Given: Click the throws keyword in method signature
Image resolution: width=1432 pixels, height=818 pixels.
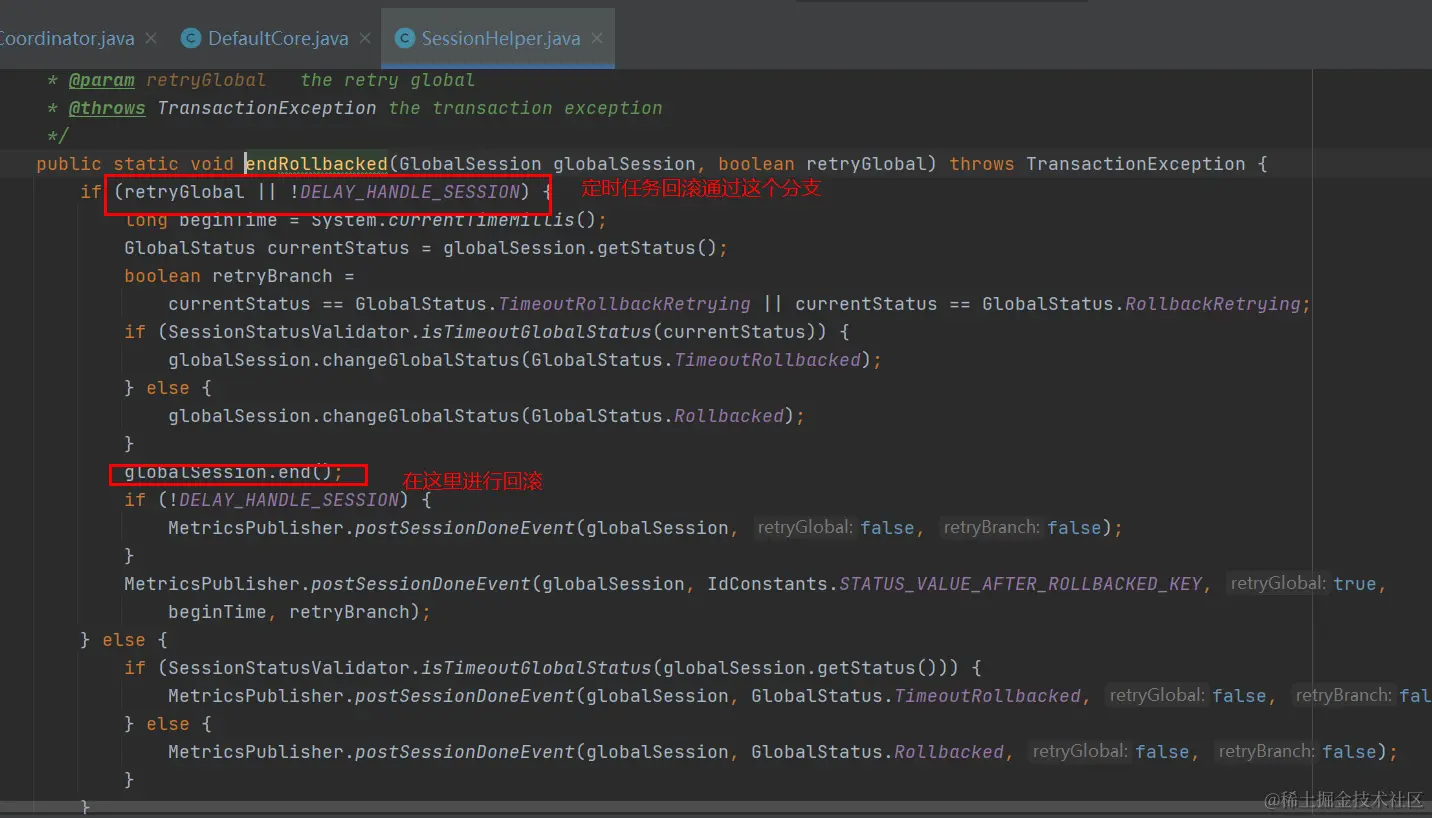Looking at the screenshot, I should [x=981, y=164].
